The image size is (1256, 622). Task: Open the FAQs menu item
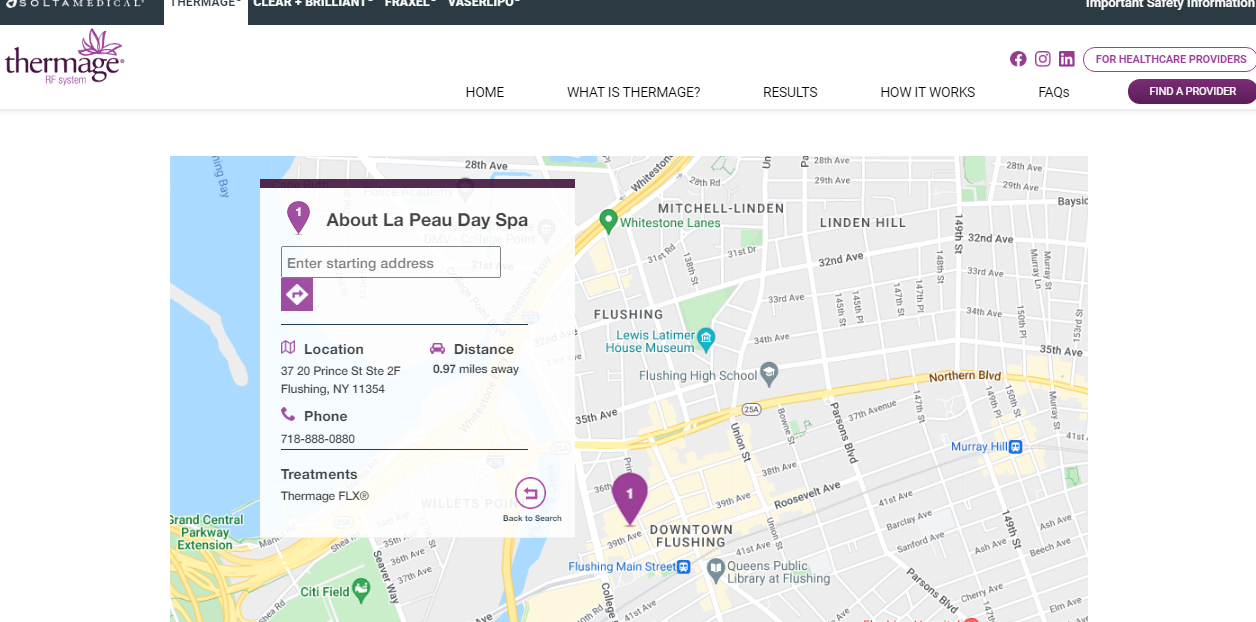pos(1054,92)
